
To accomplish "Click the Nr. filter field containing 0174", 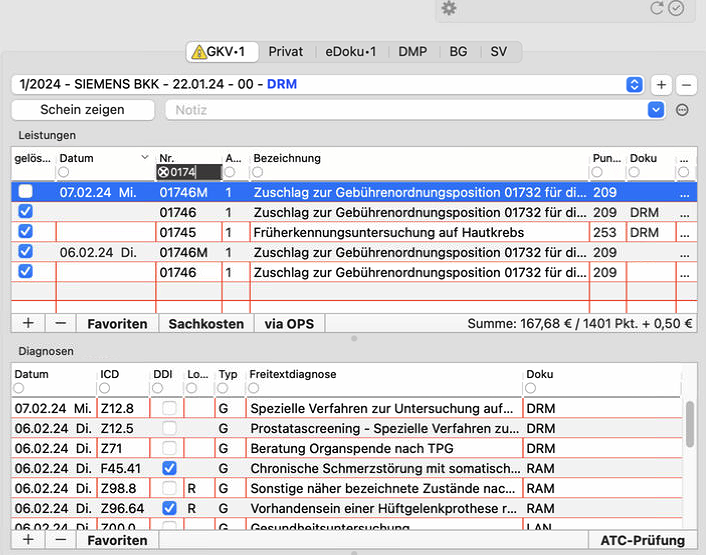I will [x=189, y=172].
